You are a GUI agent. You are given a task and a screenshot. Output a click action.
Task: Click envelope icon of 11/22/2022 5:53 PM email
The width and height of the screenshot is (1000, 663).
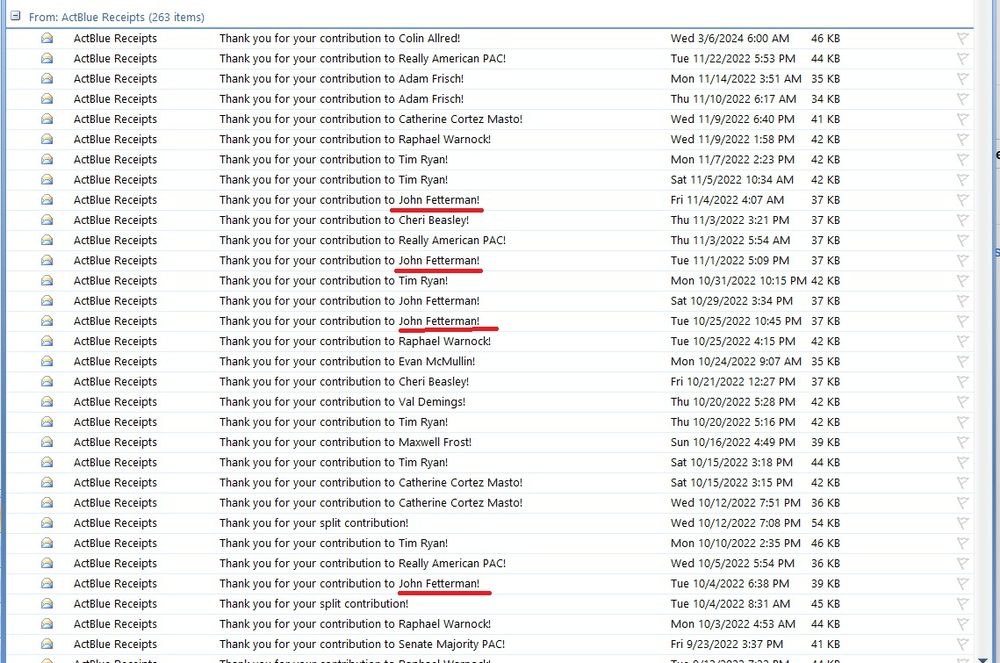[x=47, y=59]
